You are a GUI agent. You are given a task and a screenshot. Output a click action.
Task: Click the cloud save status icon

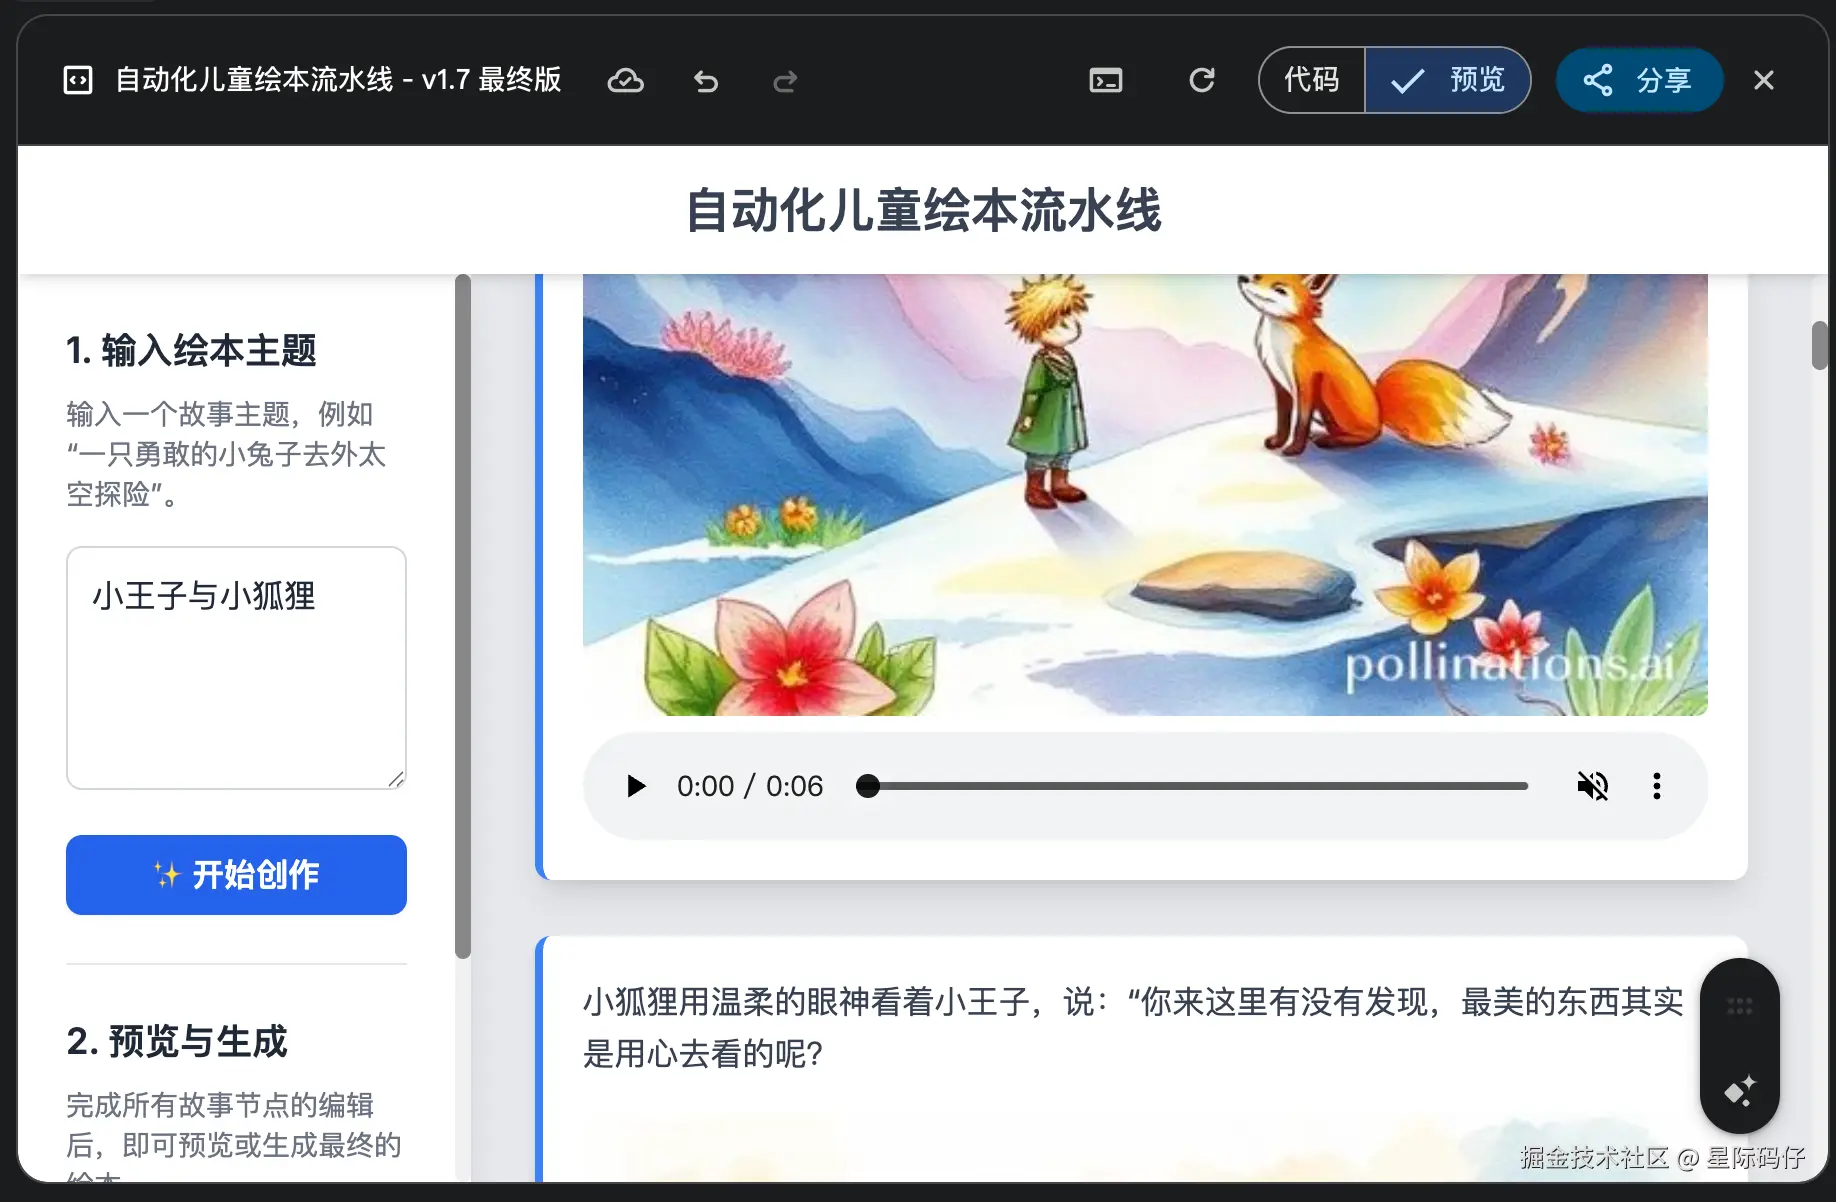pos(626,80)
